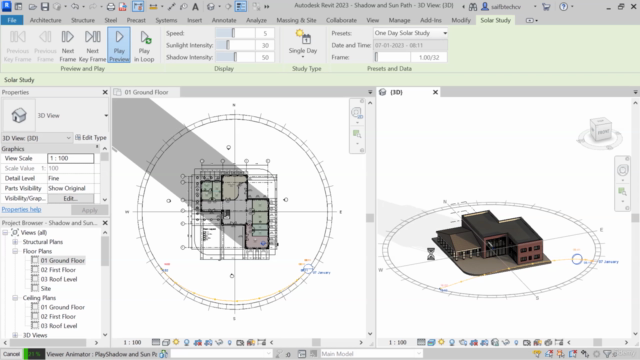Toggle Sun Path icon in 3D view control bar
Screen dimensions: 640x360
pyautogui.click(x=442, y=342)
